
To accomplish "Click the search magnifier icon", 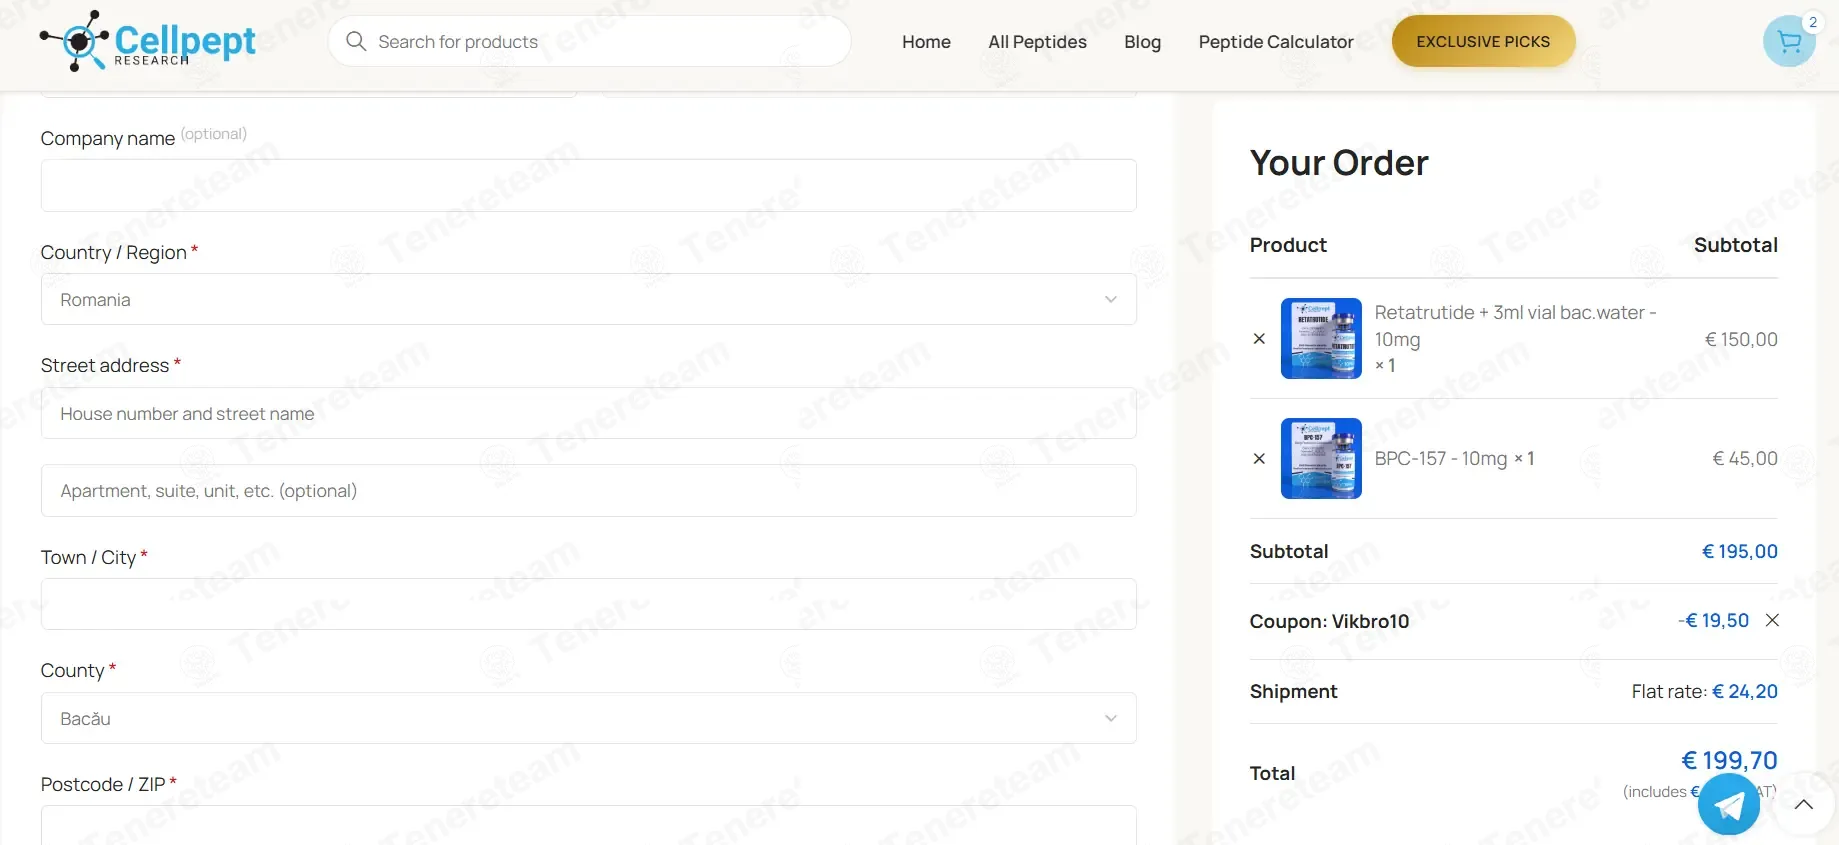I will coord(356,41).
